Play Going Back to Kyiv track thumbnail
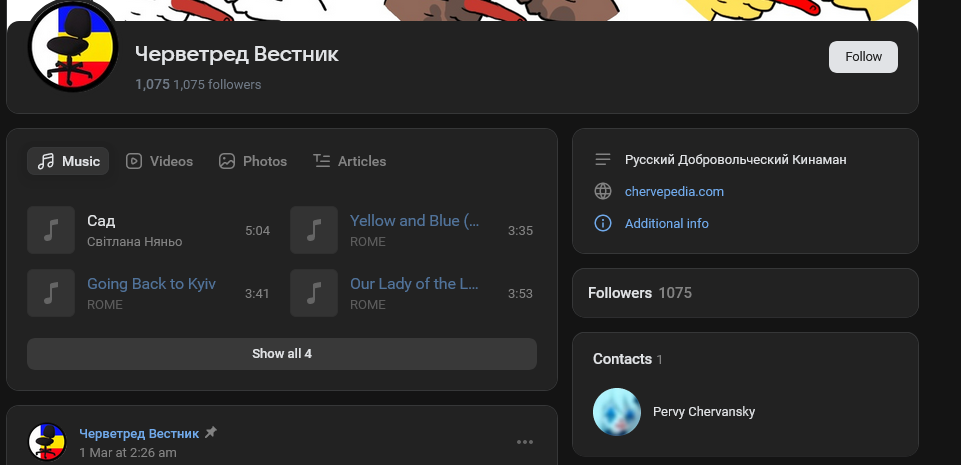Image resolution: width=961 pixels, height=465 pixels. [x=51, y=293]
